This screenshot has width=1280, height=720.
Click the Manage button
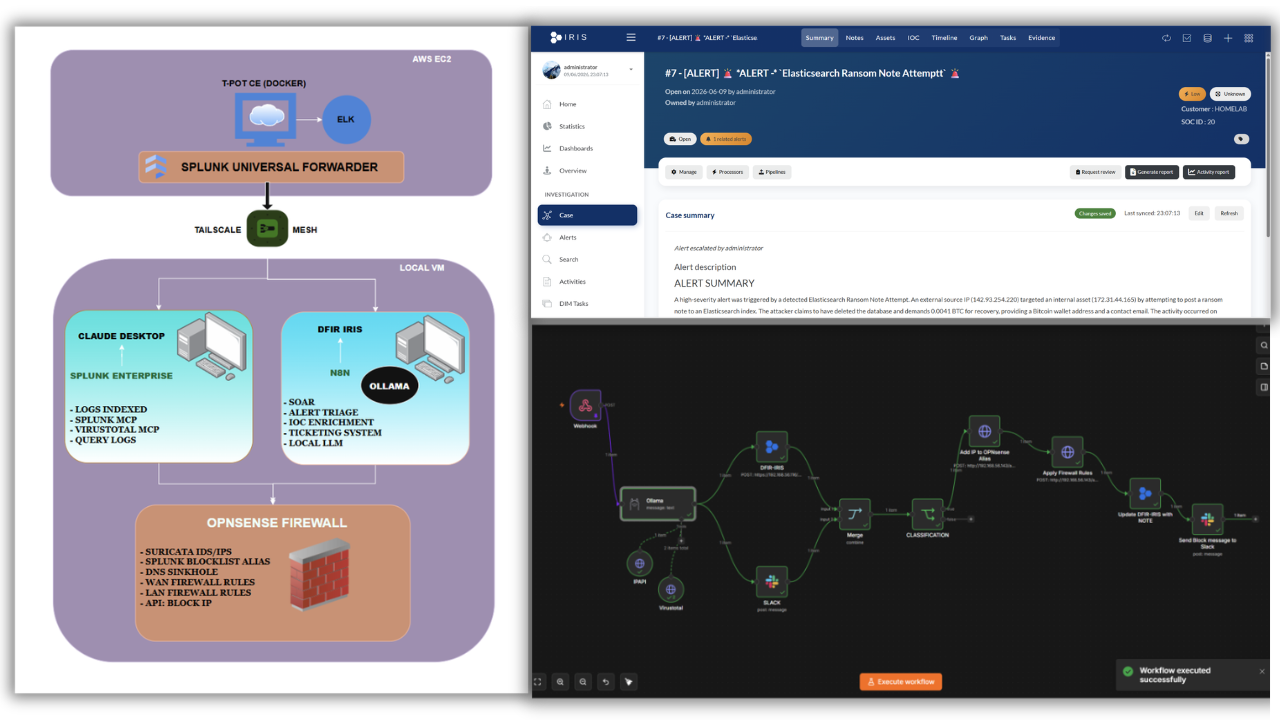coord(684,172)
